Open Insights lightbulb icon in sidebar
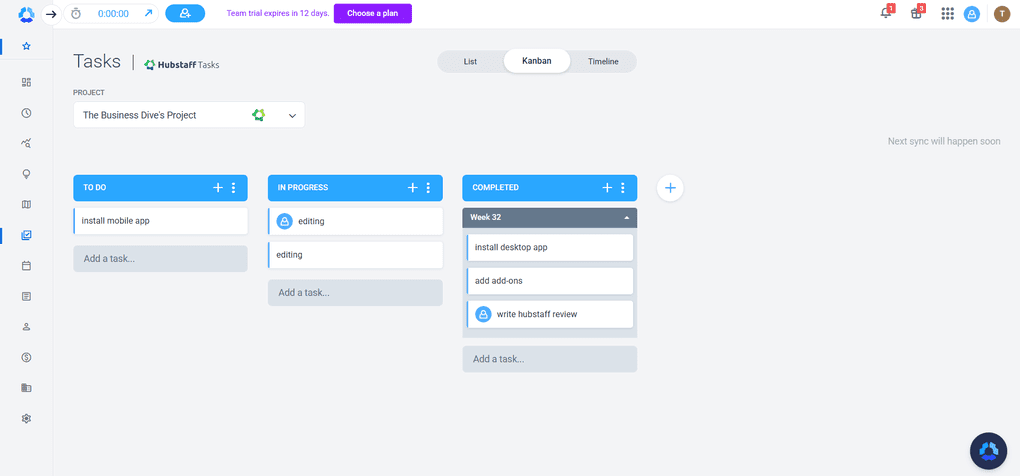This screenshot has width=1020, height=476. click(x=27, y=174)
